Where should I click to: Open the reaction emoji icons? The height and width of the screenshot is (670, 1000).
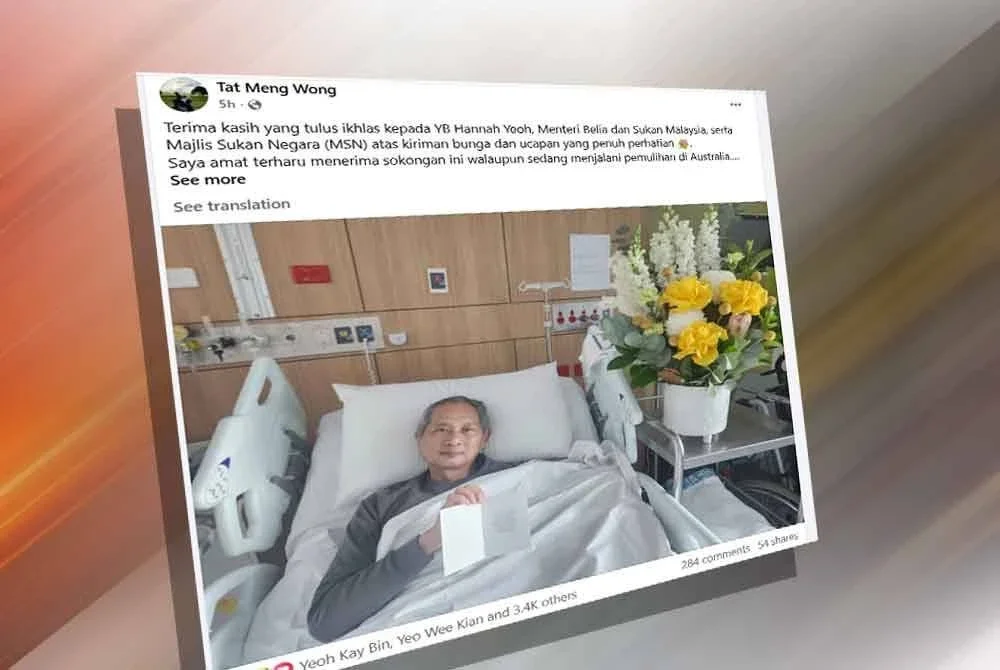coord(271,666)
